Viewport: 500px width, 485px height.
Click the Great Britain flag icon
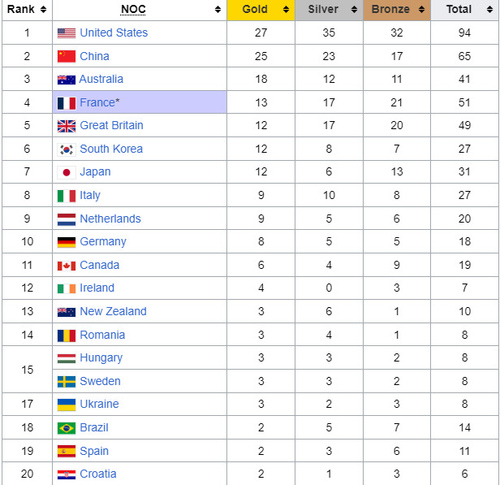(66, 126)
